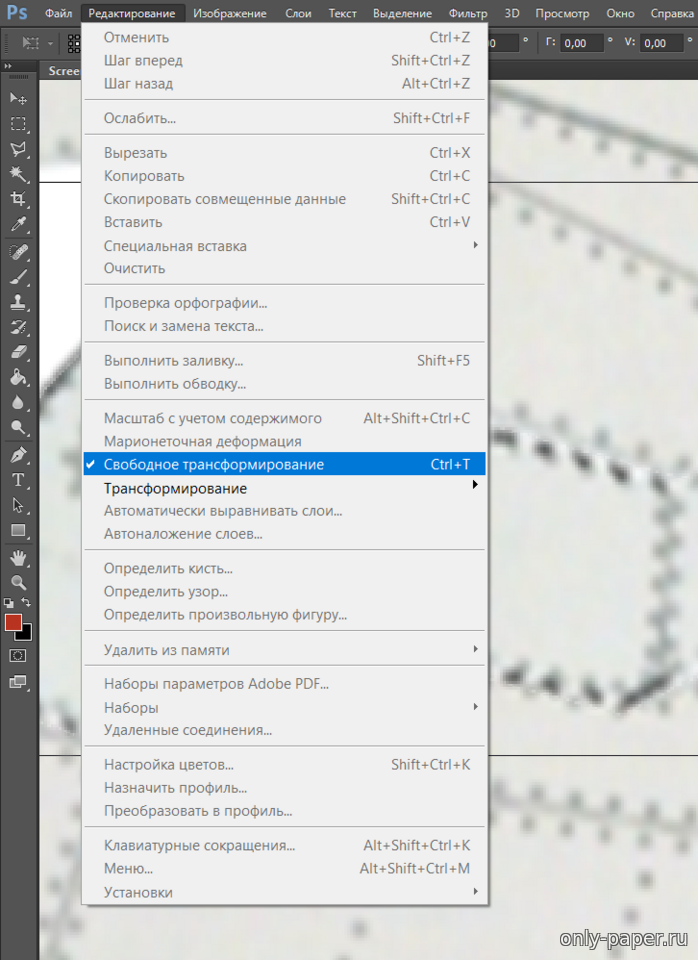Expand the Трансформирование submenu
698x960 pixels.
pos(175,488)
